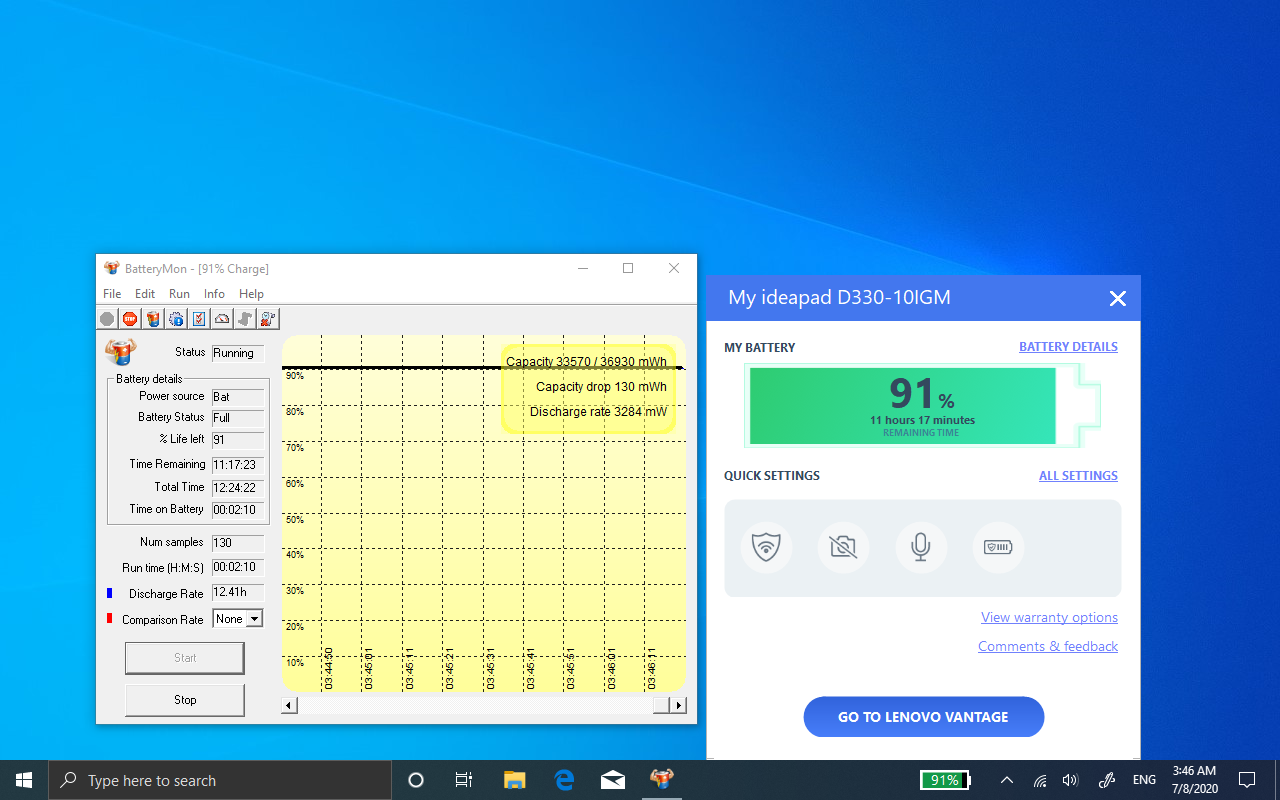This screenshot has height=800, width=1280.
Task: Click the BatteryMon taskbar icon
Action: click(662, 780)
